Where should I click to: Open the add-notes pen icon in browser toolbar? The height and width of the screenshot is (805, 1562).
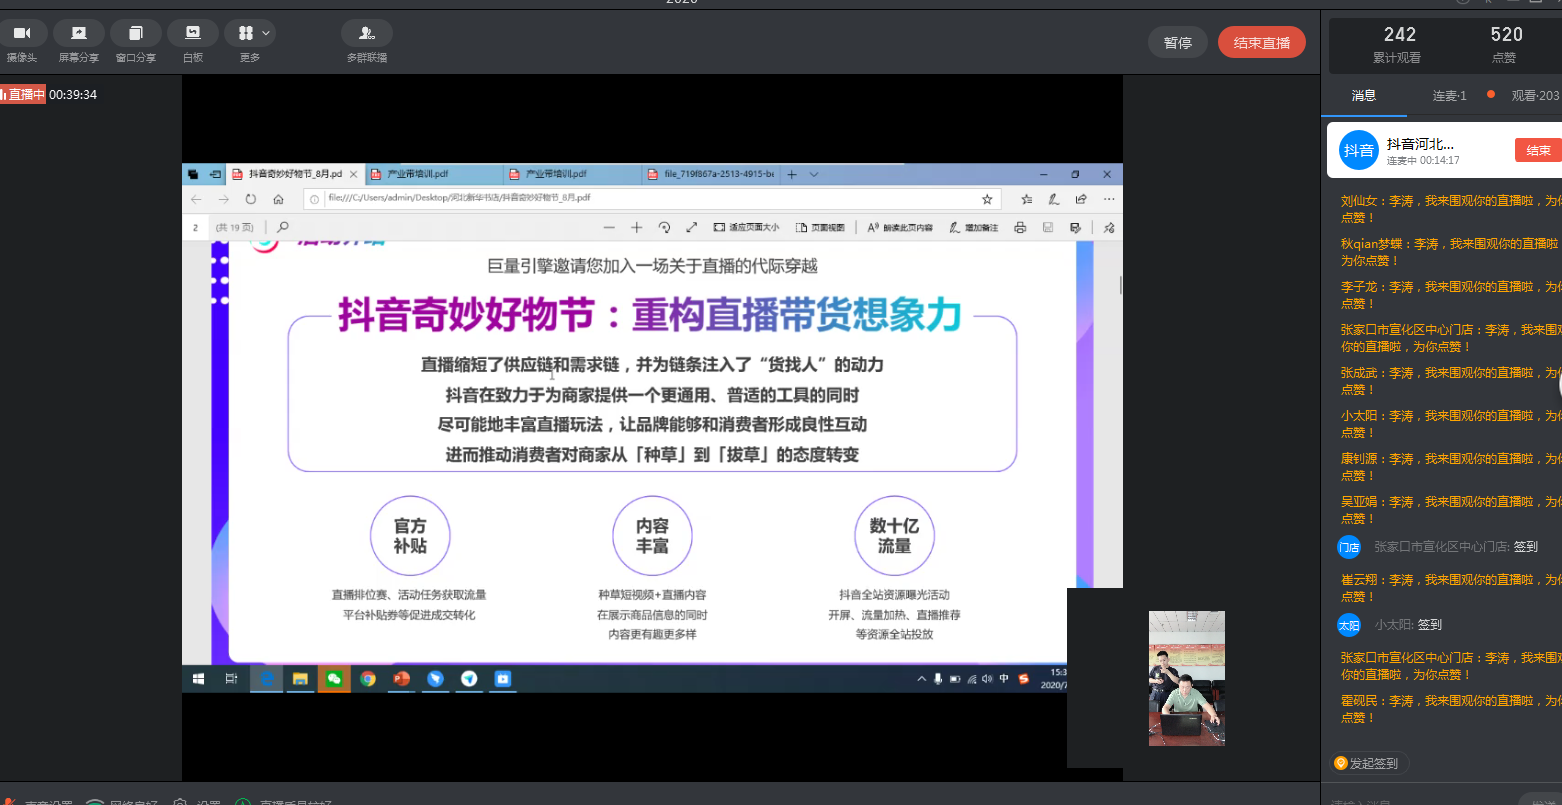pyautogui.click(x=1053, y=199)
